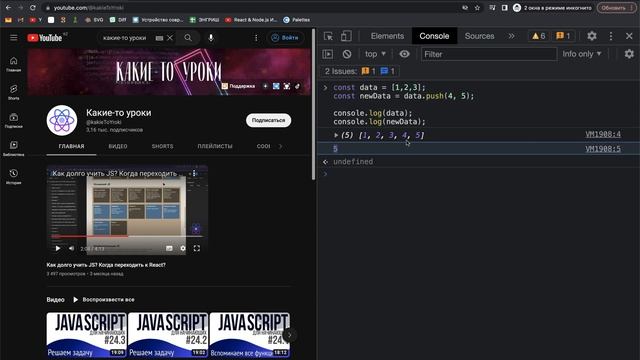Show more DevTools tabs chevron
The image size is (640, 360).
pyautogui.click(x=511, y=36)
